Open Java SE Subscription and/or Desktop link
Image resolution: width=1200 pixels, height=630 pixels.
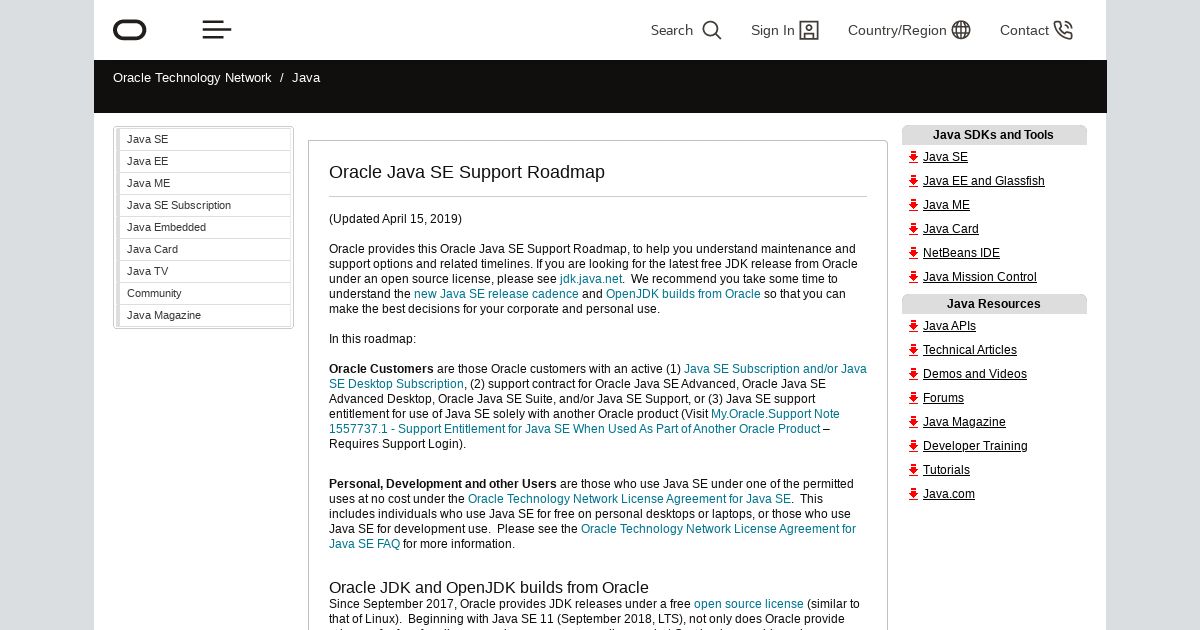tap(598, 376)
